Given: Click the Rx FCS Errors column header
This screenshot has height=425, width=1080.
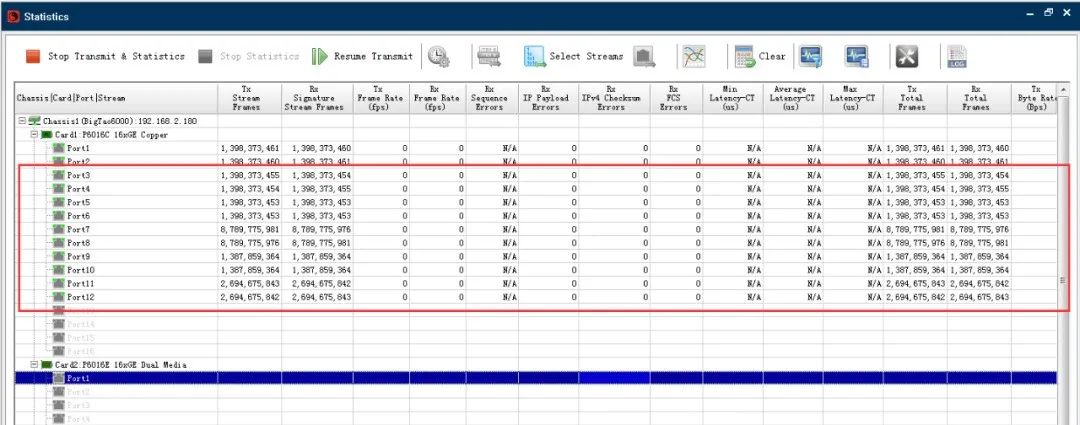Looking at the screenshot, I should click(x=672, y=98).
